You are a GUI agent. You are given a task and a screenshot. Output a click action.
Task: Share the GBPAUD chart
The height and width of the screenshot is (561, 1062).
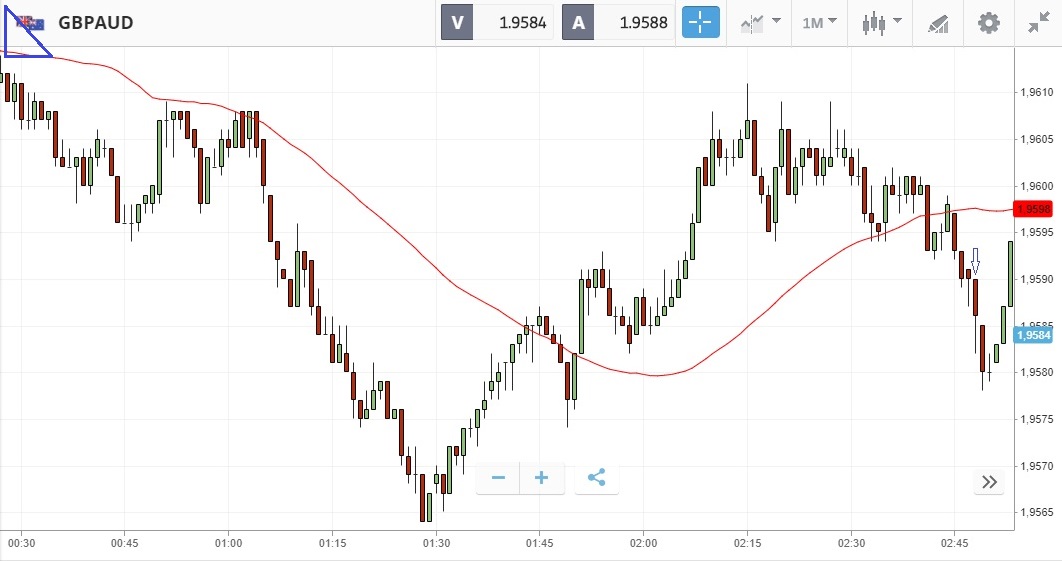tap(597, 478)
